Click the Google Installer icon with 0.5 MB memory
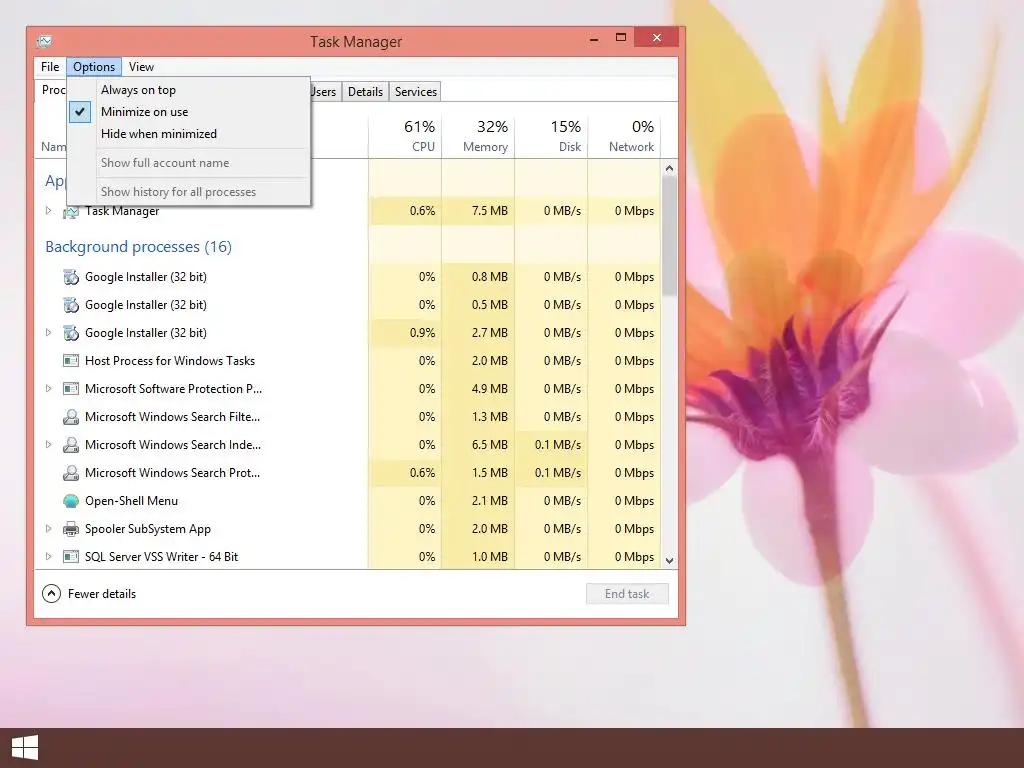This screenshot has width=1024, height=768. click(x=71, y=305)
